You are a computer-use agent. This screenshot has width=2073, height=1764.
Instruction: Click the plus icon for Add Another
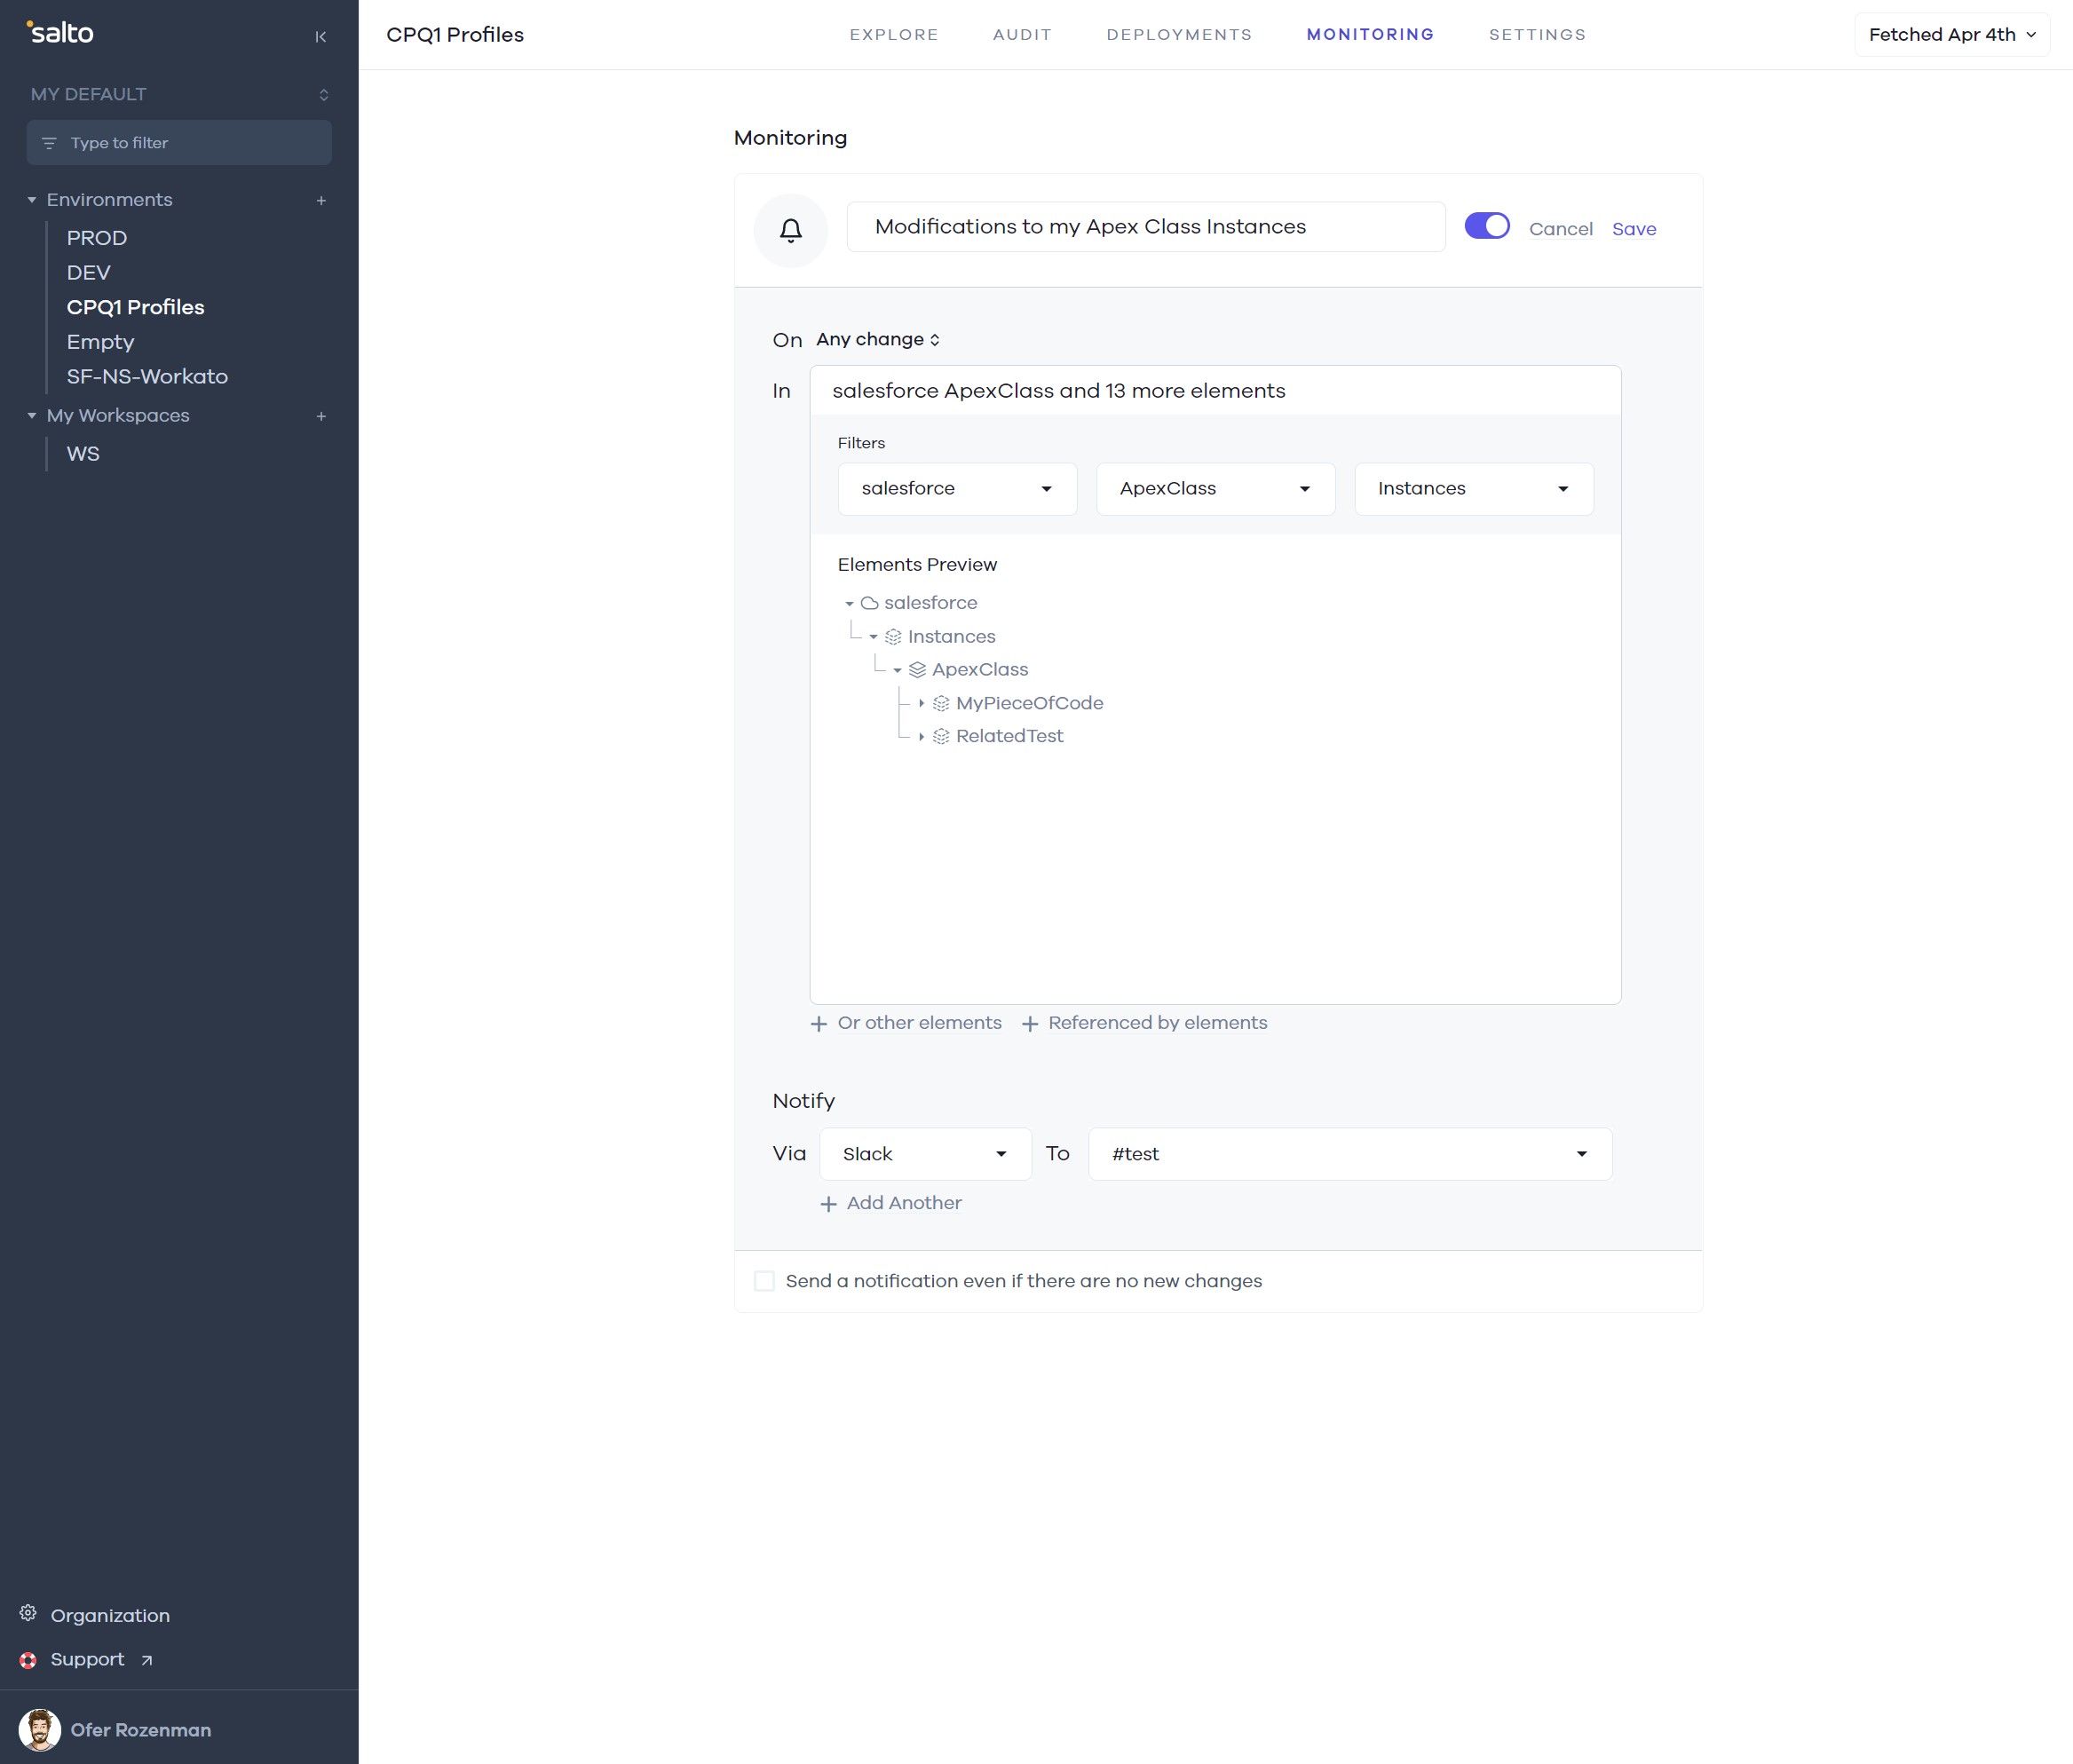pyautogui.click(x=828, y=1204)
